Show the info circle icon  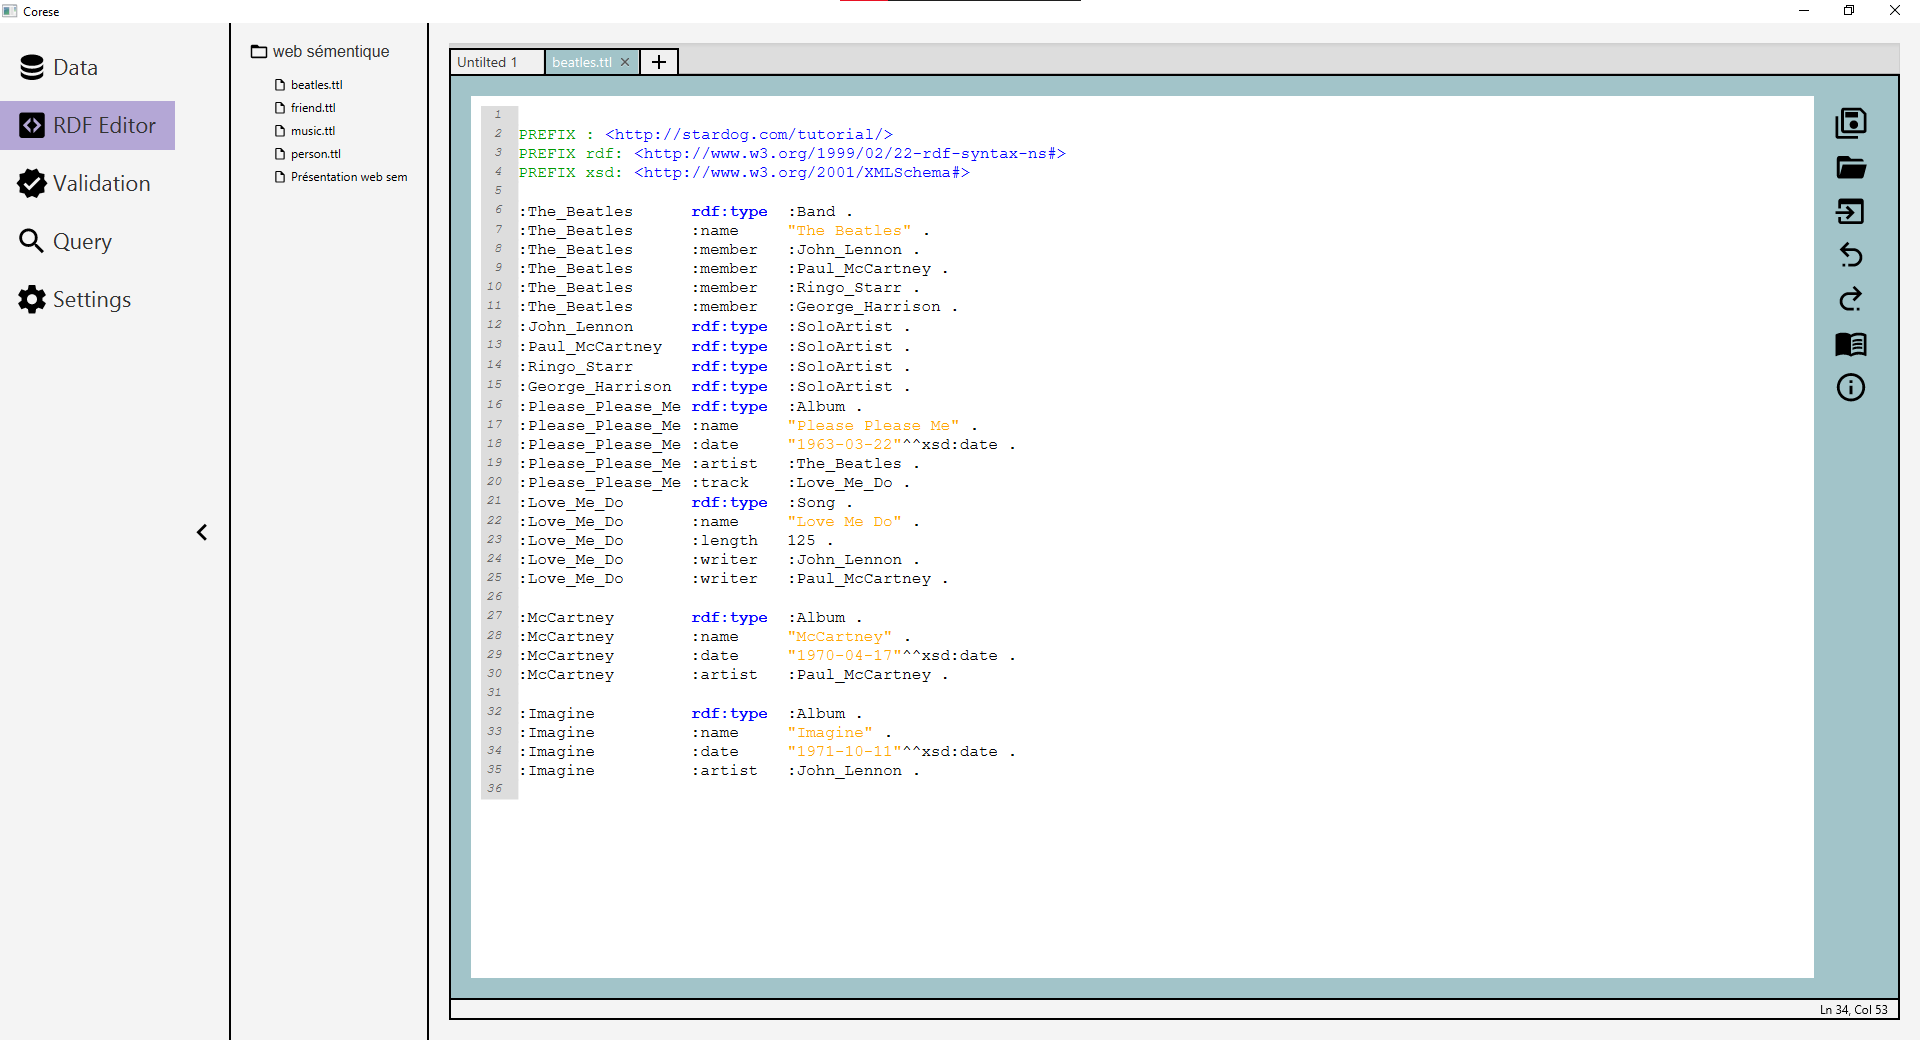pyautogui.click(x=1850, y=388)
